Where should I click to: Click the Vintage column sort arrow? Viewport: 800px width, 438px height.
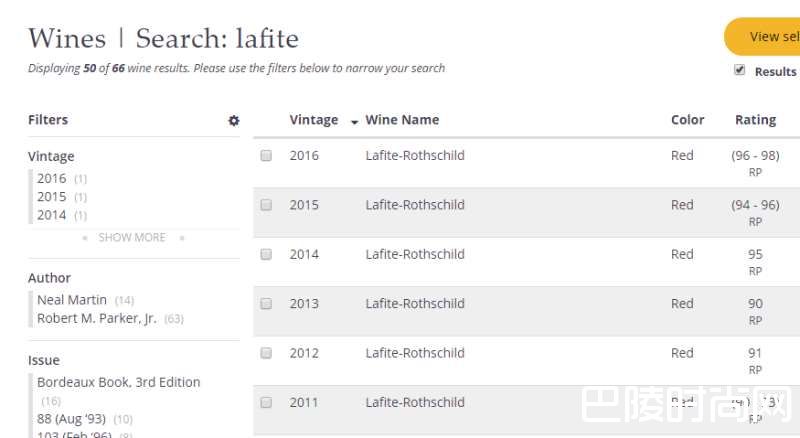[354, 122]
